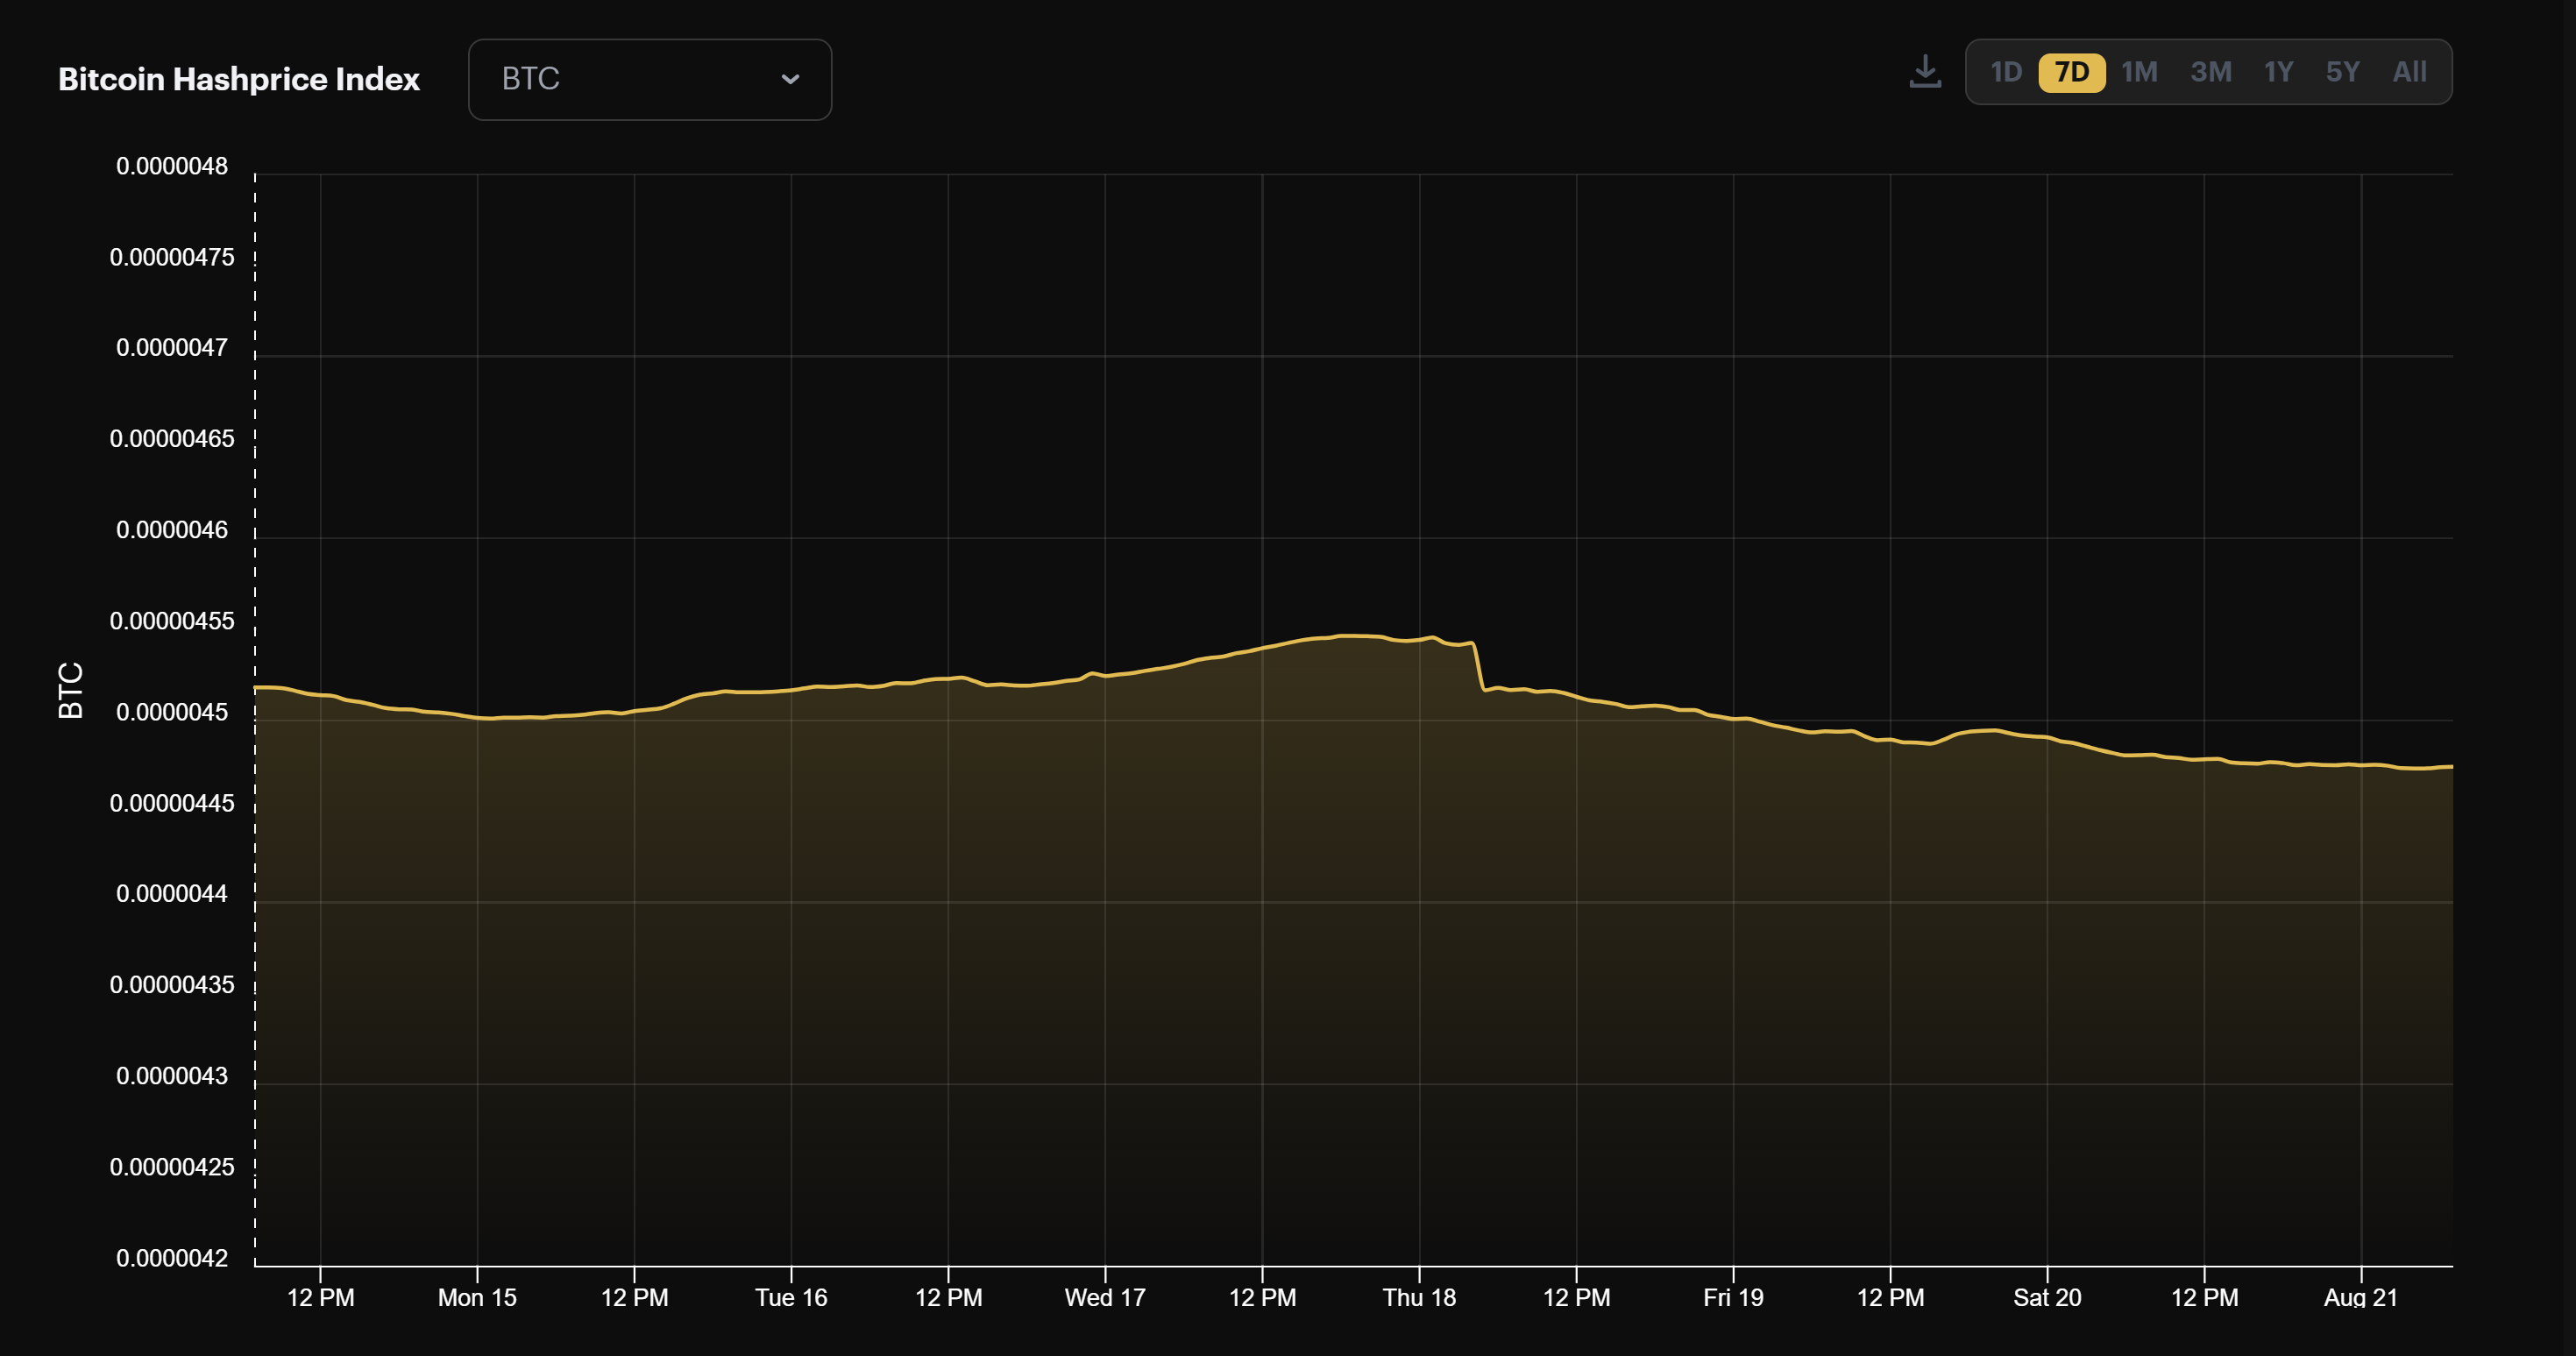The height and width of the screenshot is (1356, 2576).
Task: Download the hashprice chart data
Action: point(1924,72)
